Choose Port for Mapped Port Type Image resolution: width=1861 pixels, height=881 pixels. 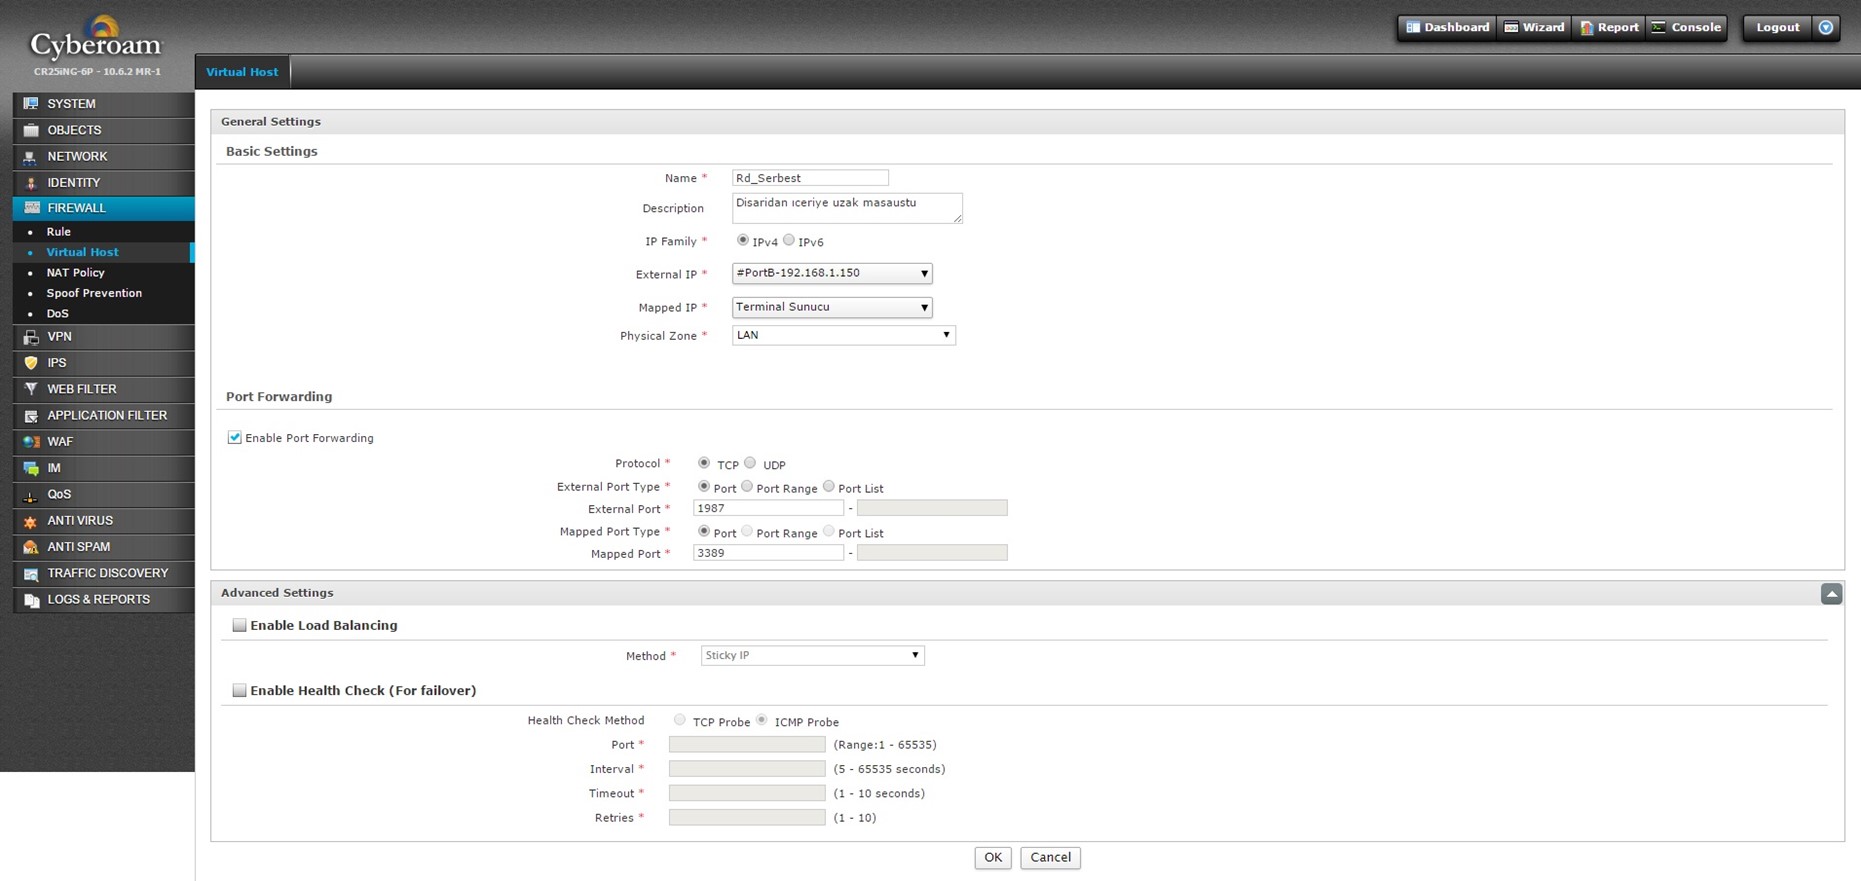(704, 531)
